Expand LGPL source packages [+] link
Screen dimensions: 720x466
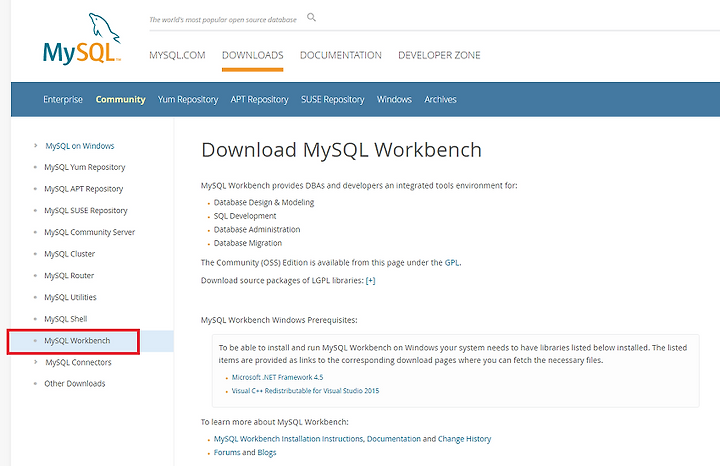coord(371,281)
